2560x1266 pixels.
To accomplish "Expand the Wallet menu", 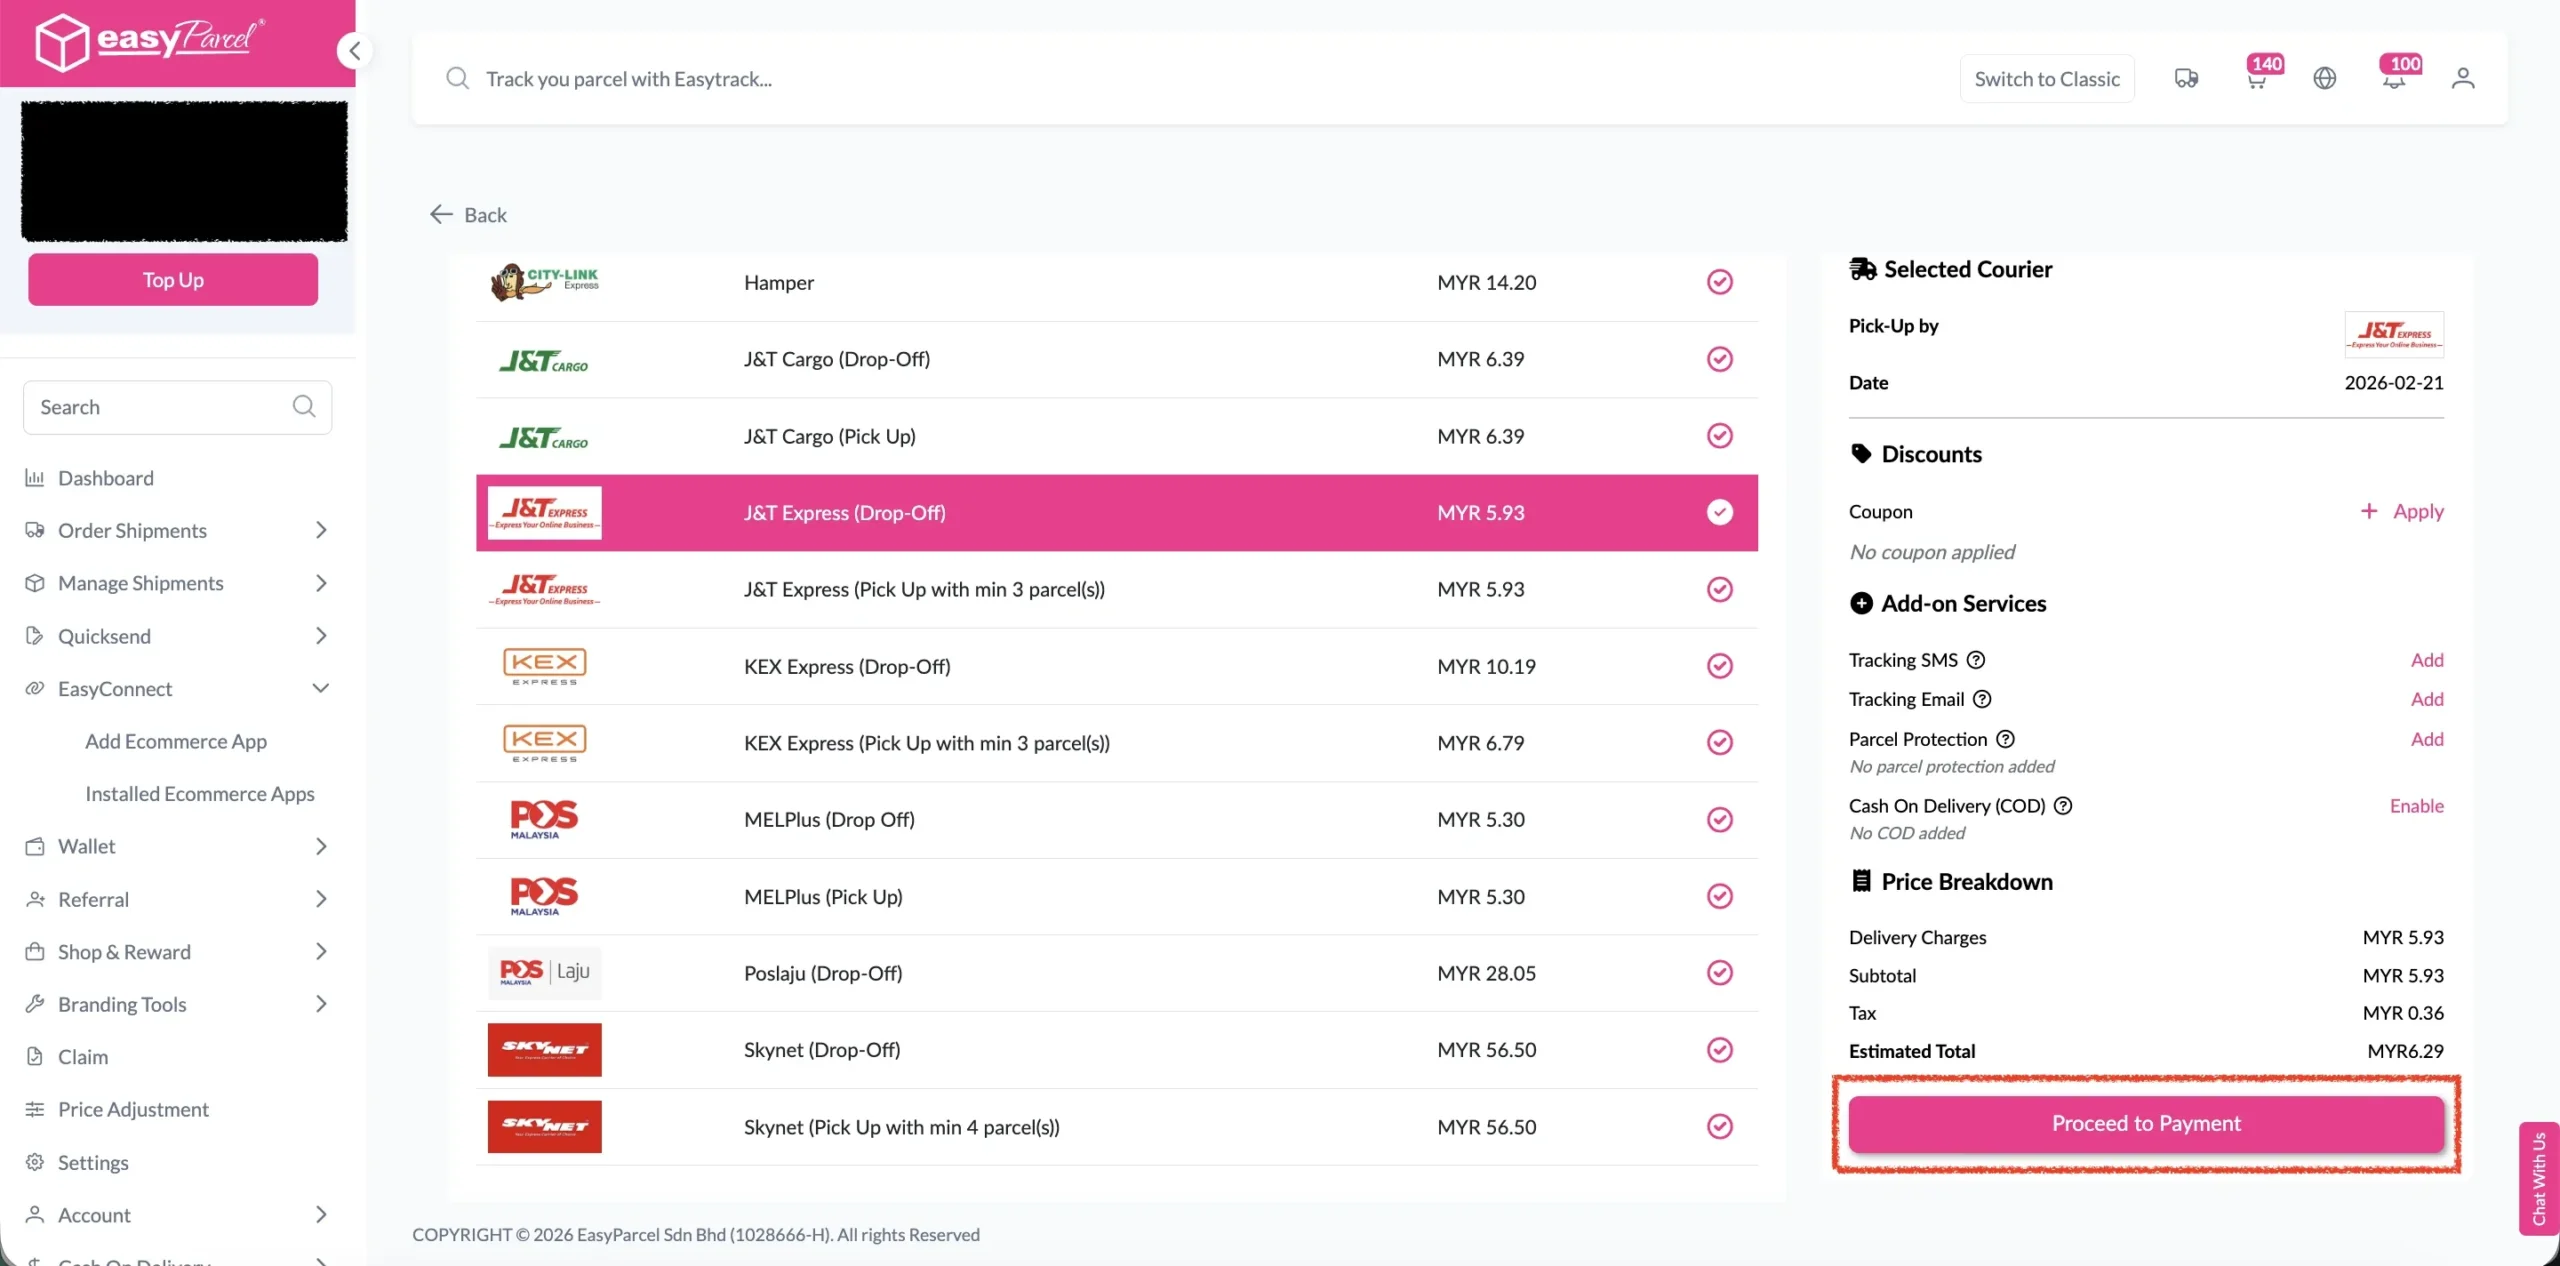I will tap(320, 846).
